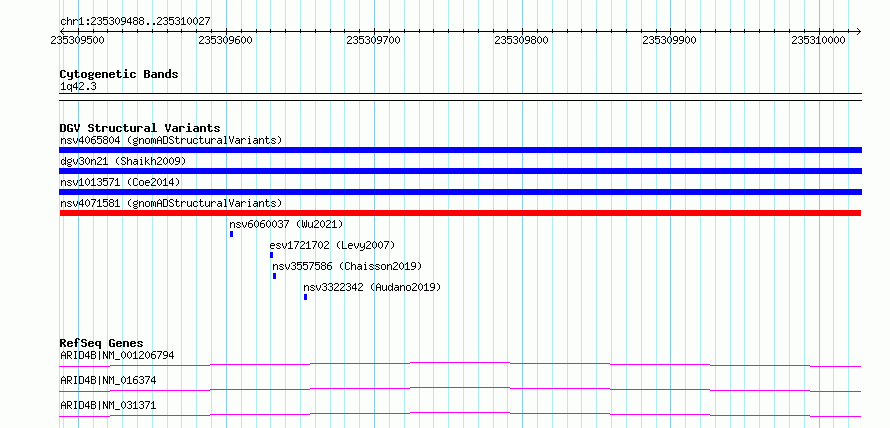Click small blue marker under nsv3557586
890x428 pixels.
[274, 276]
